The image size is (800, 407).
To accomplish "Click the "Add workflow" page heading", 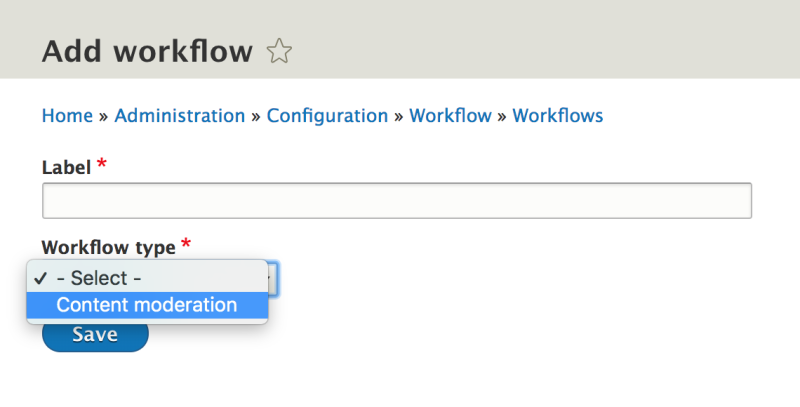I will (147, 52).
